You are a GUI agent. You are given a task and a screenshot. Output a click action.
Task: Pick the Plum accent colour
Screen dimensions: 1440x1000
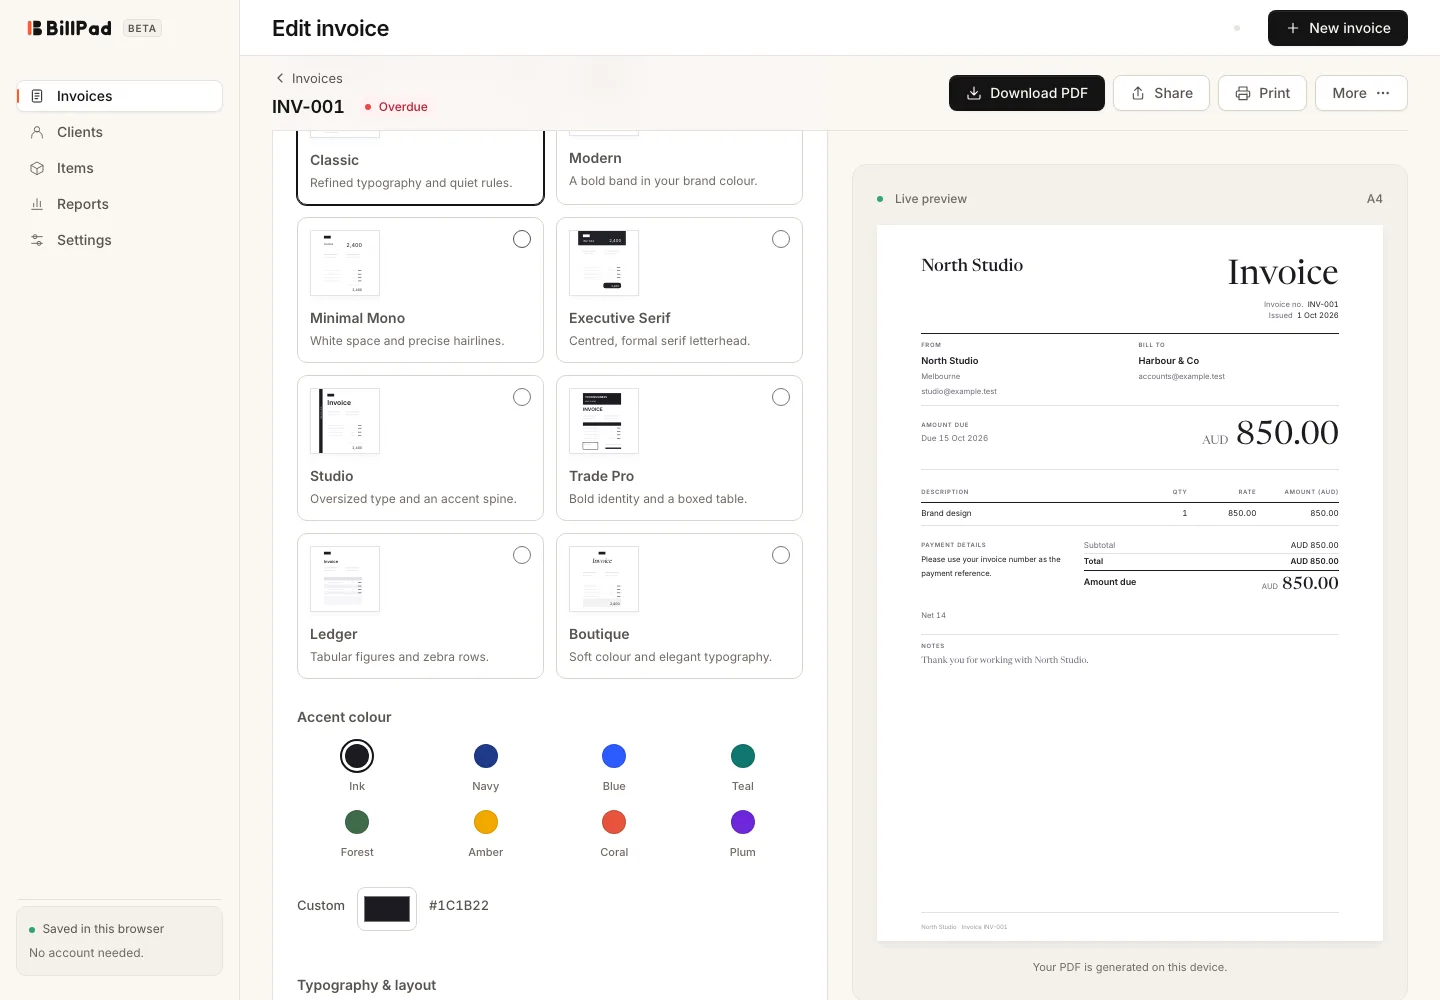pyautogui.click(x=743, y=822)
